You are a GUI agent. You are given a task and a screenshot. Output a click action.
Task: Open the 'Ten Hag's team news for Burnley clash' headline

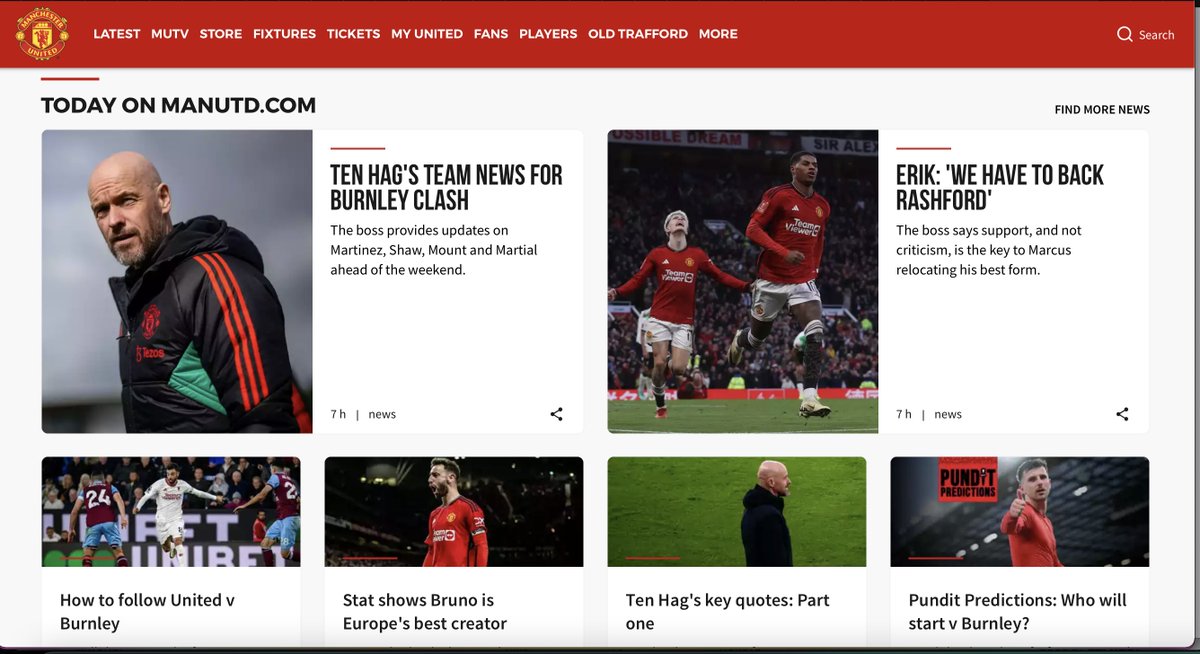446,188
